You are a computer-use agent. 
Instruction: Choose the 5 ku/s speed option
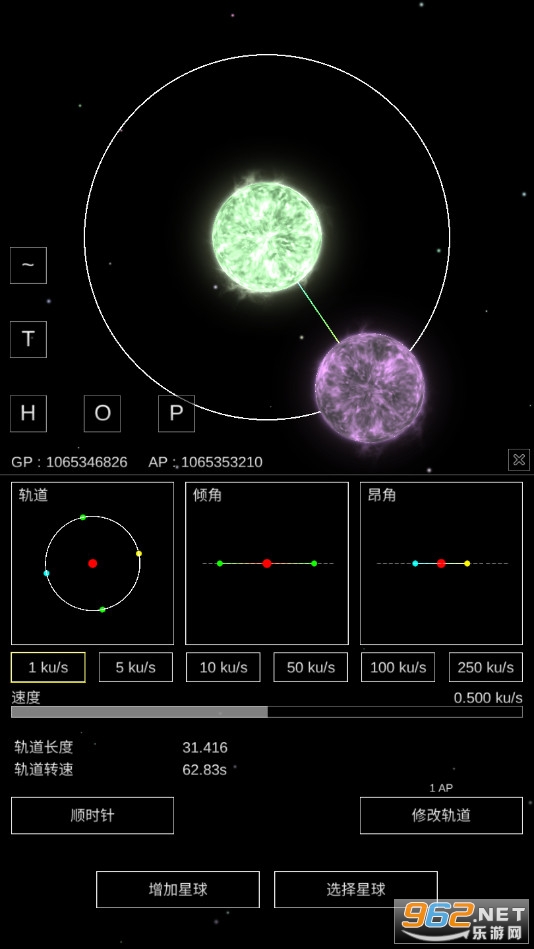pos(136,667)
